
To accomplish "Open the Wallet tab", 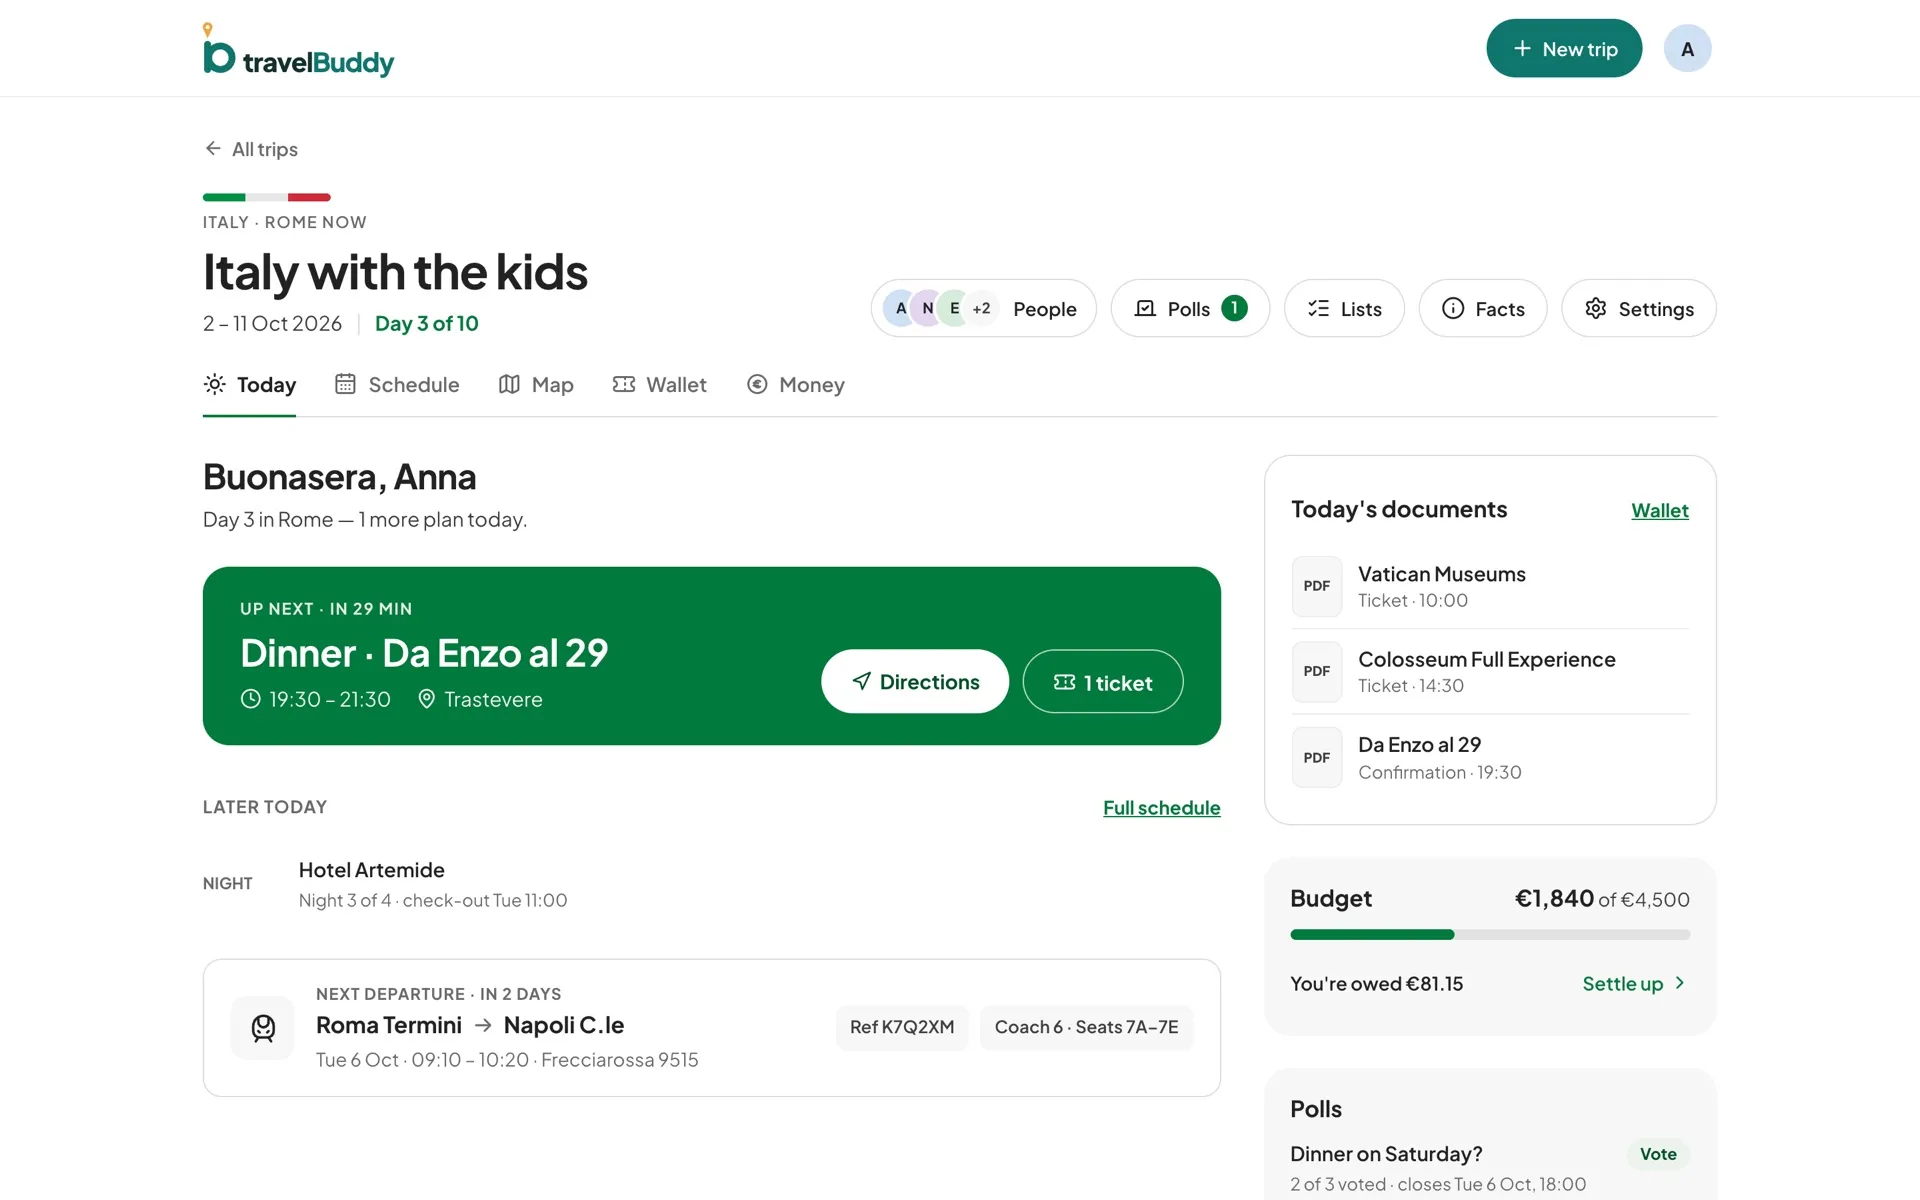I will [659, 385].
